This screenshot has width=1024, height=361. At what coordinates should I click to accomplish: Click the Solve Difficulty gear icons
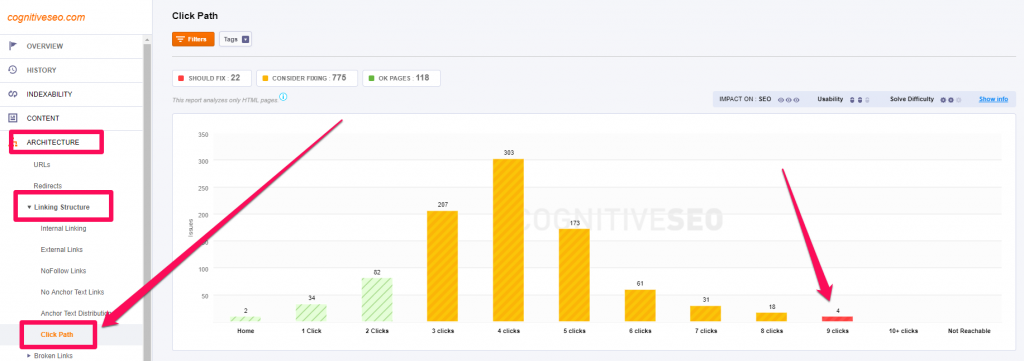950,100
